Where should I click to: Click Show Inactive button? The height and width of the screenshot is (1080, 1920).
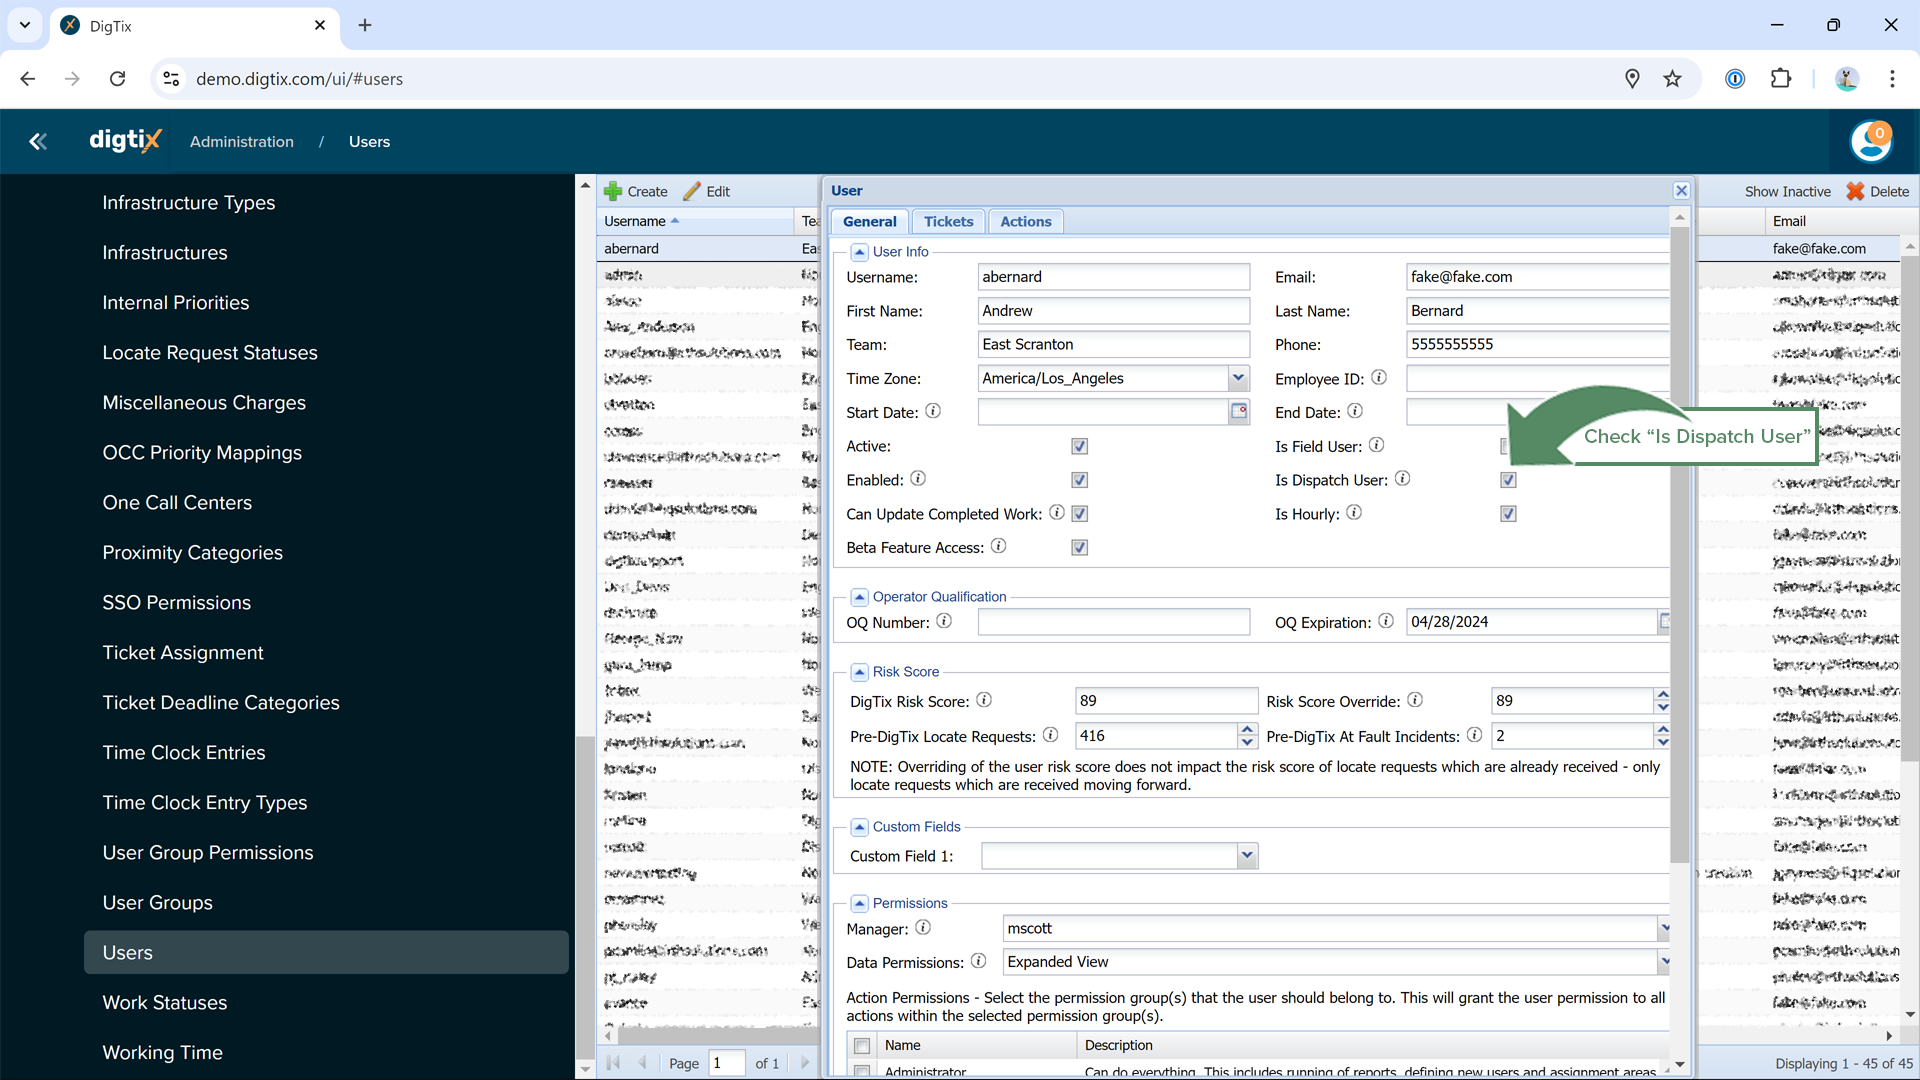(x=1787, y=191)
